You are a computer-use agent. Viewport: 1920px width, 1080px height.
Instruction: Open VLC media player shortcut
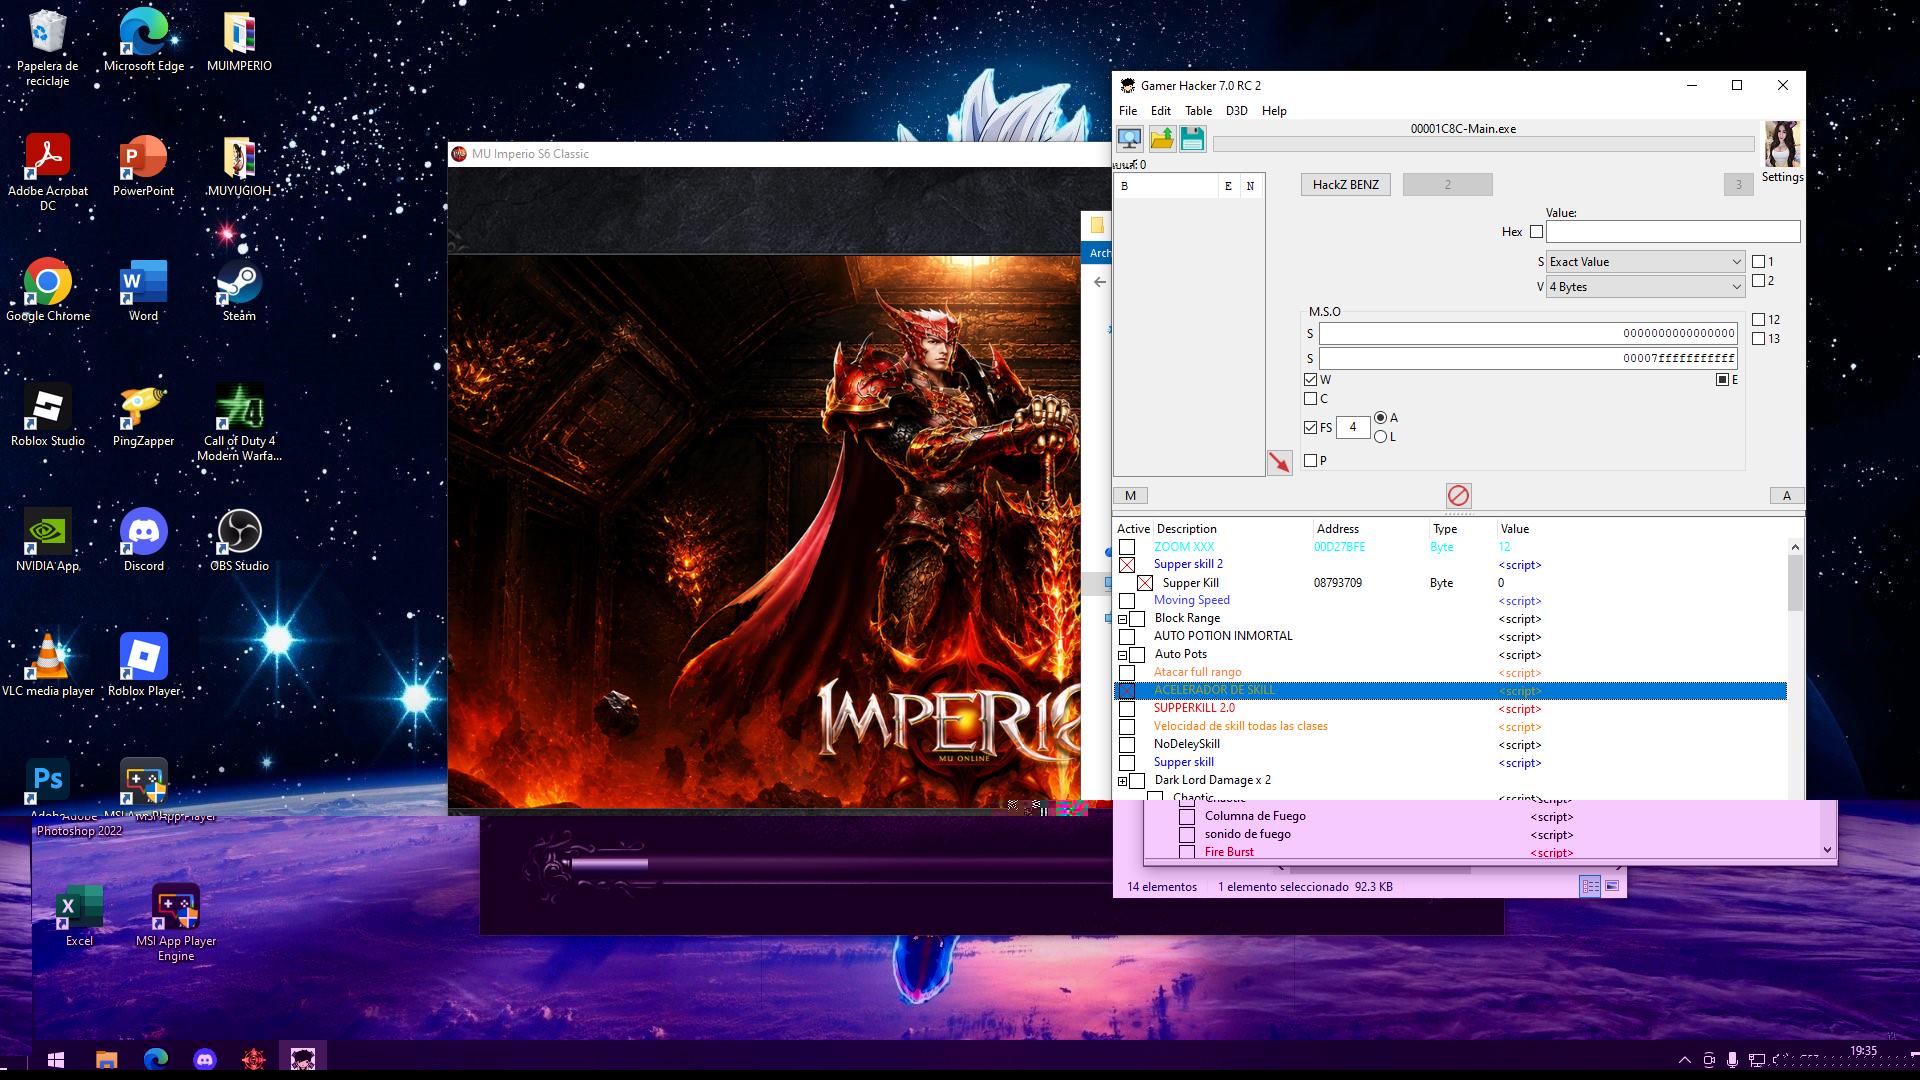click(47, 666)
